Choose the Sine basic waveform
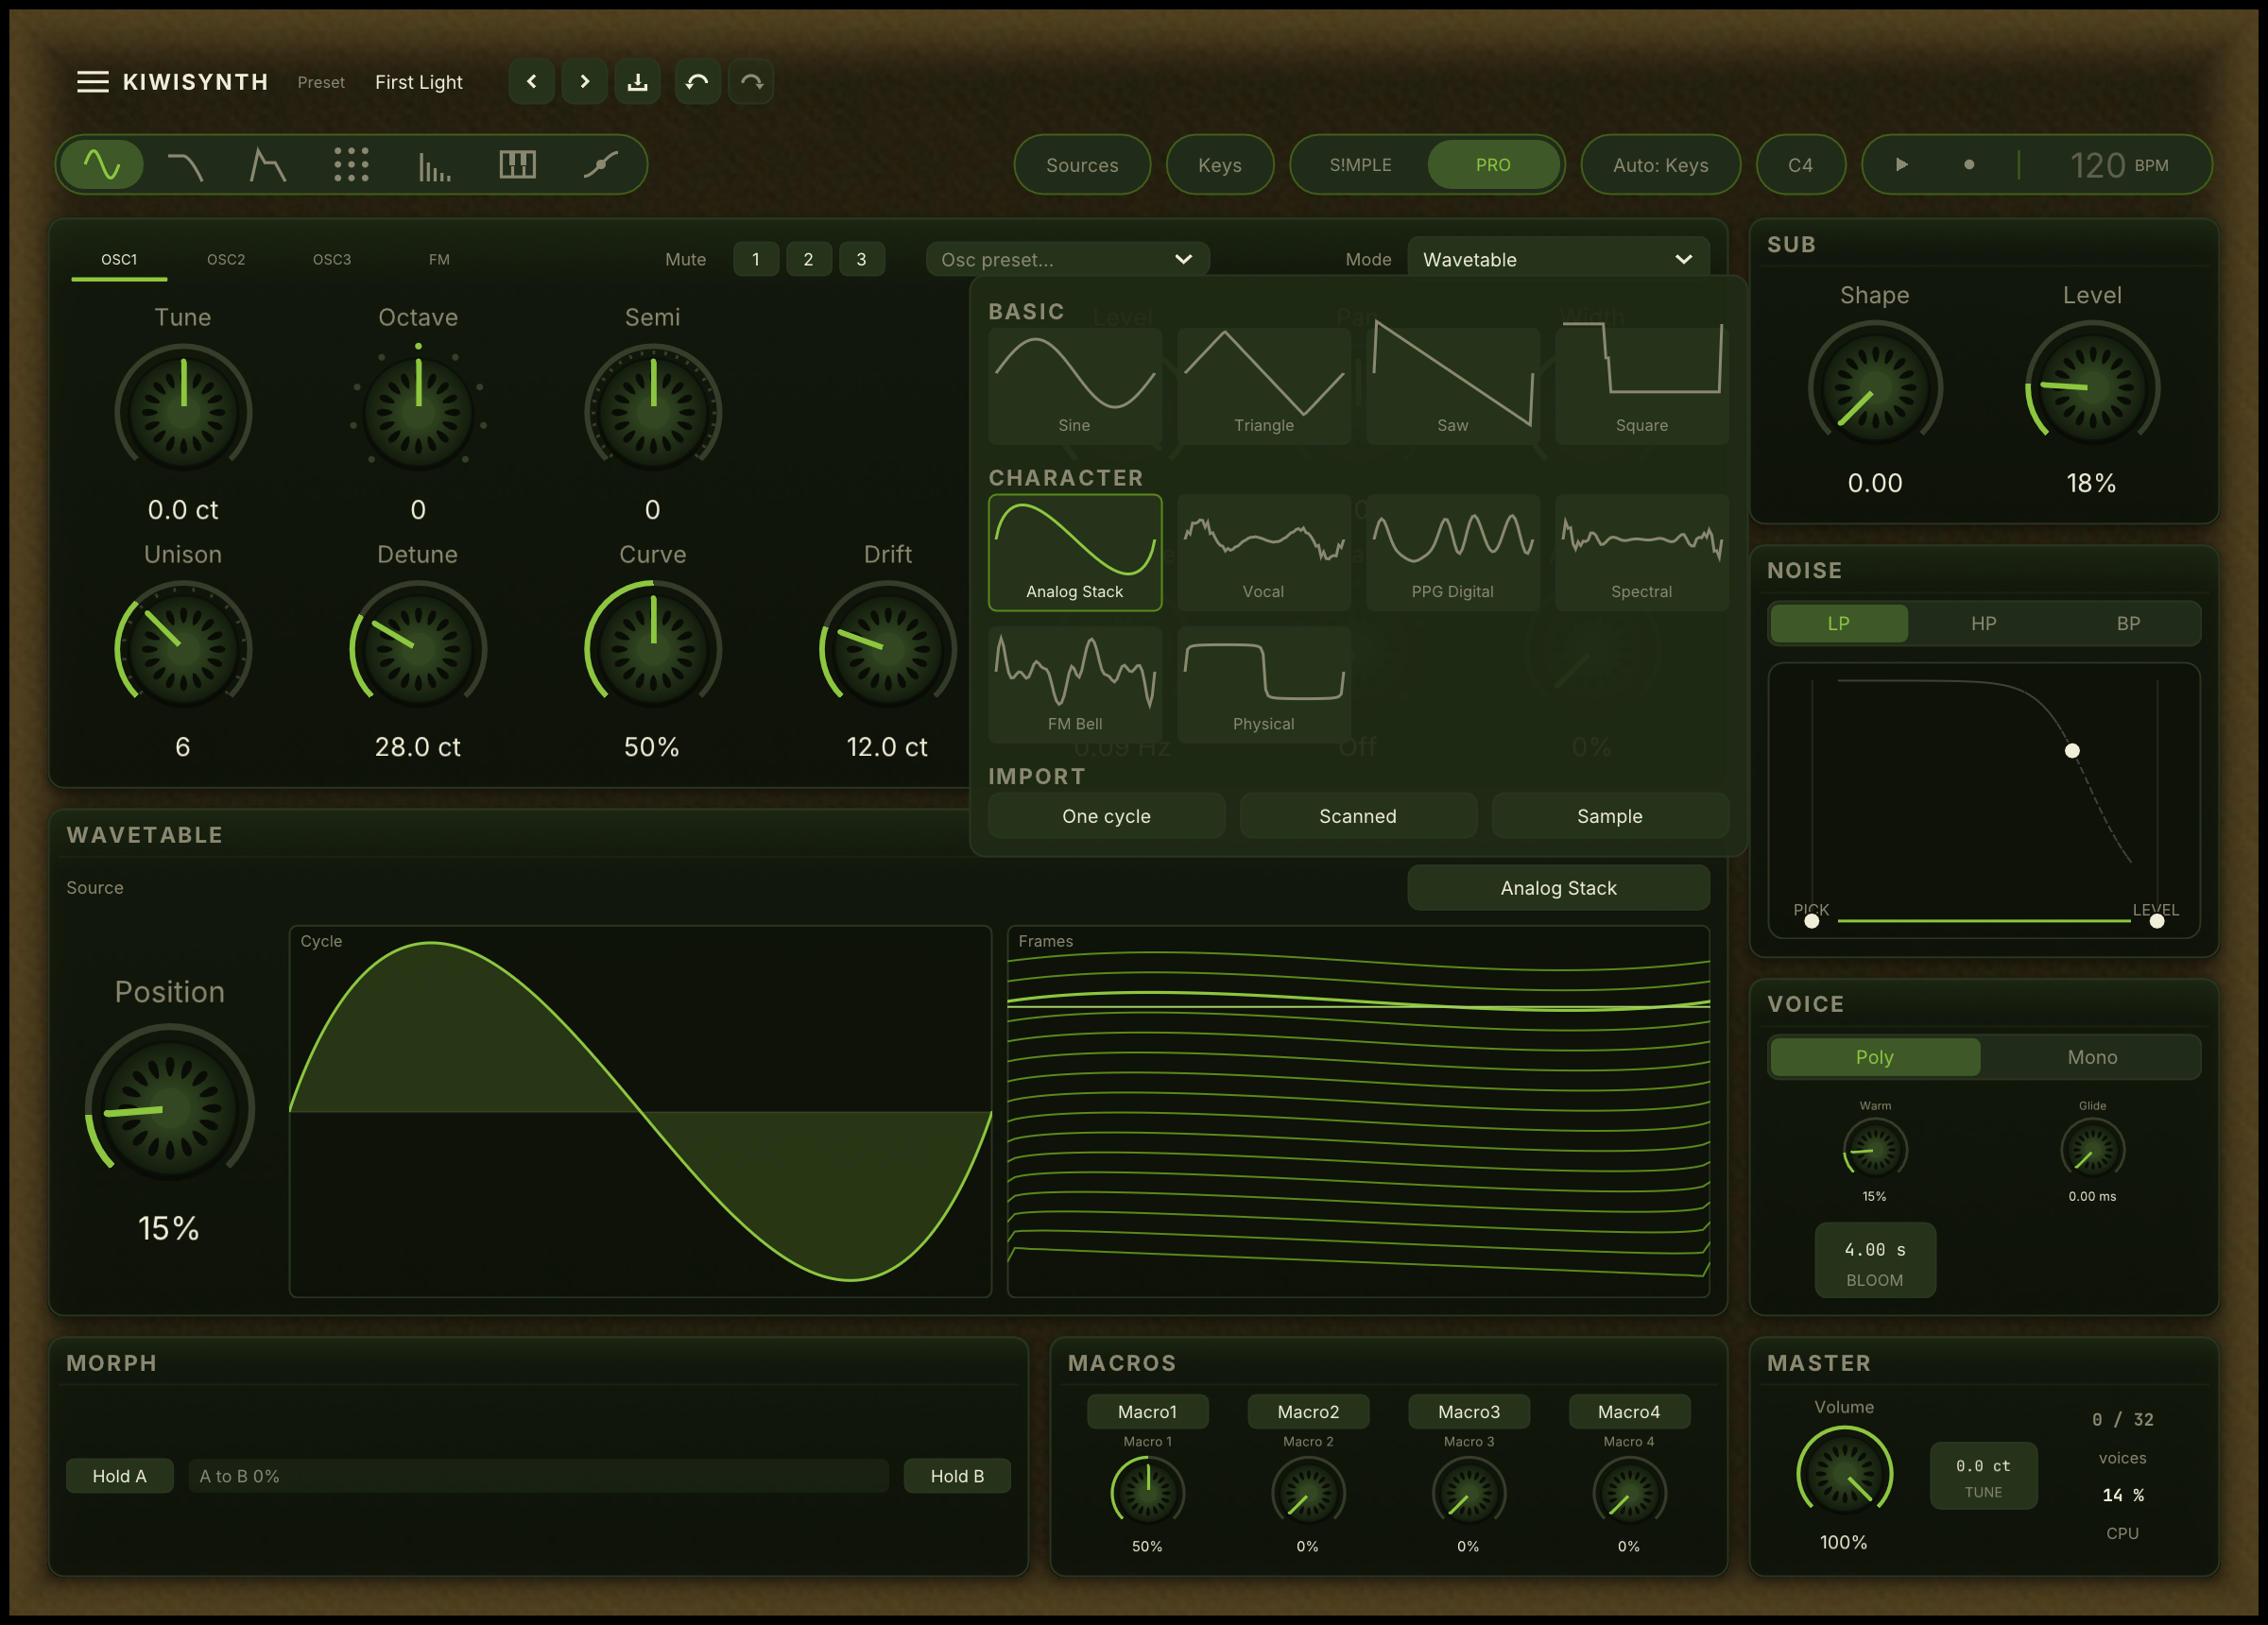This screenshot has height=1625, width=2268. 1075,386
